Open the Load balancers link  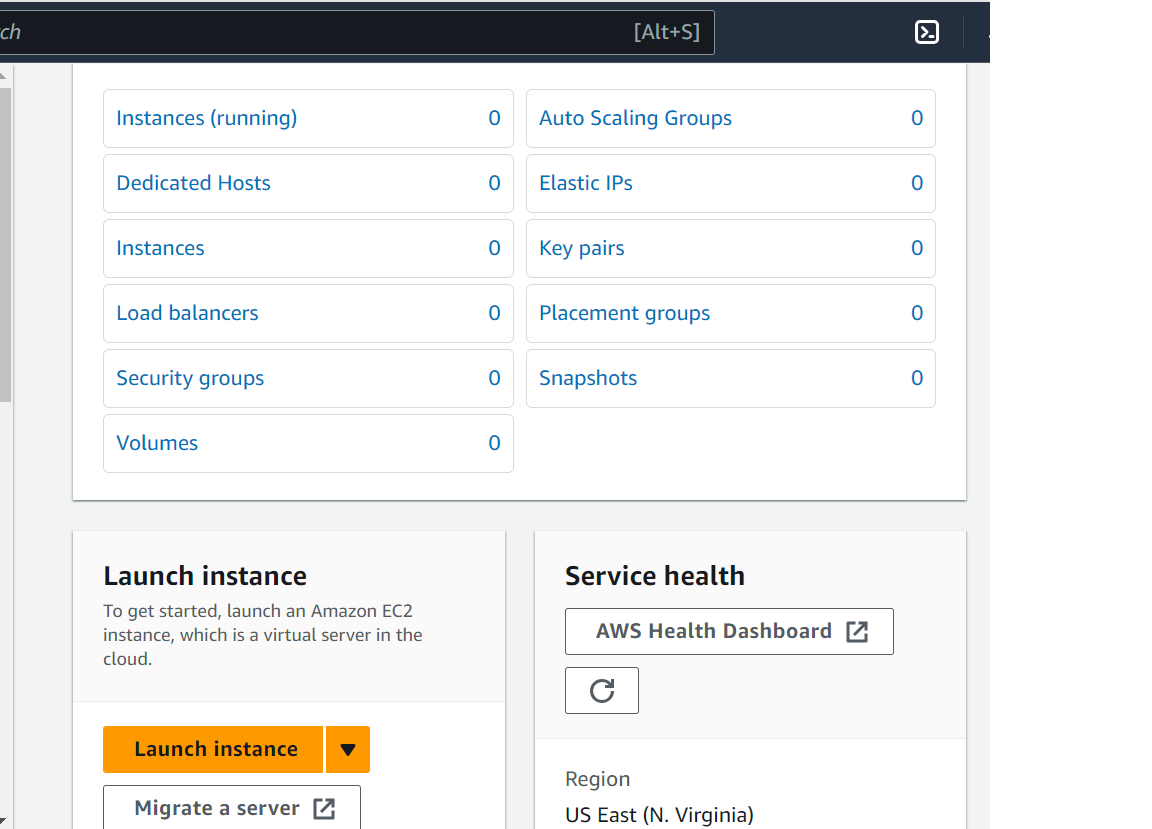(x=187, y=313)
